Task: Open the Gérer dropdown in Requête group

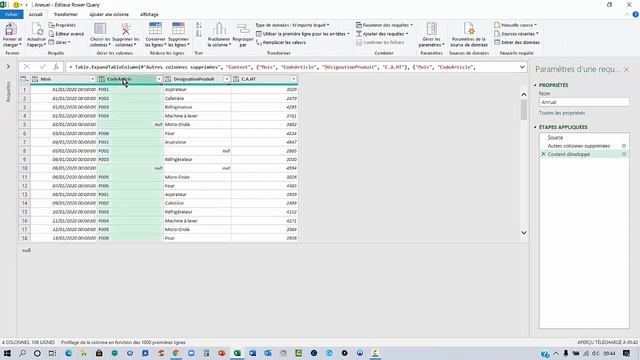Action: pos(60,42)
